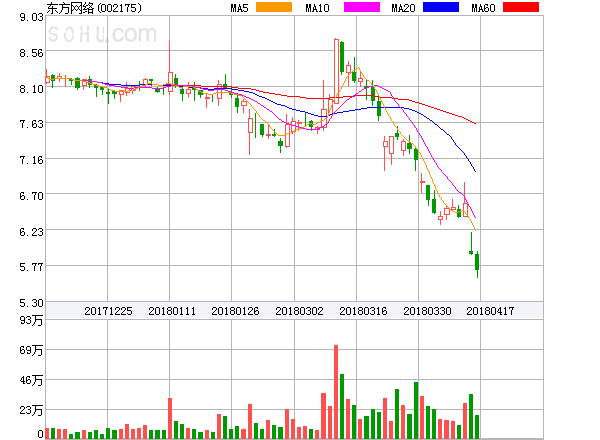Click the 20171225 date label
Viewport: 600px width, 440px height.
(108, 311)
